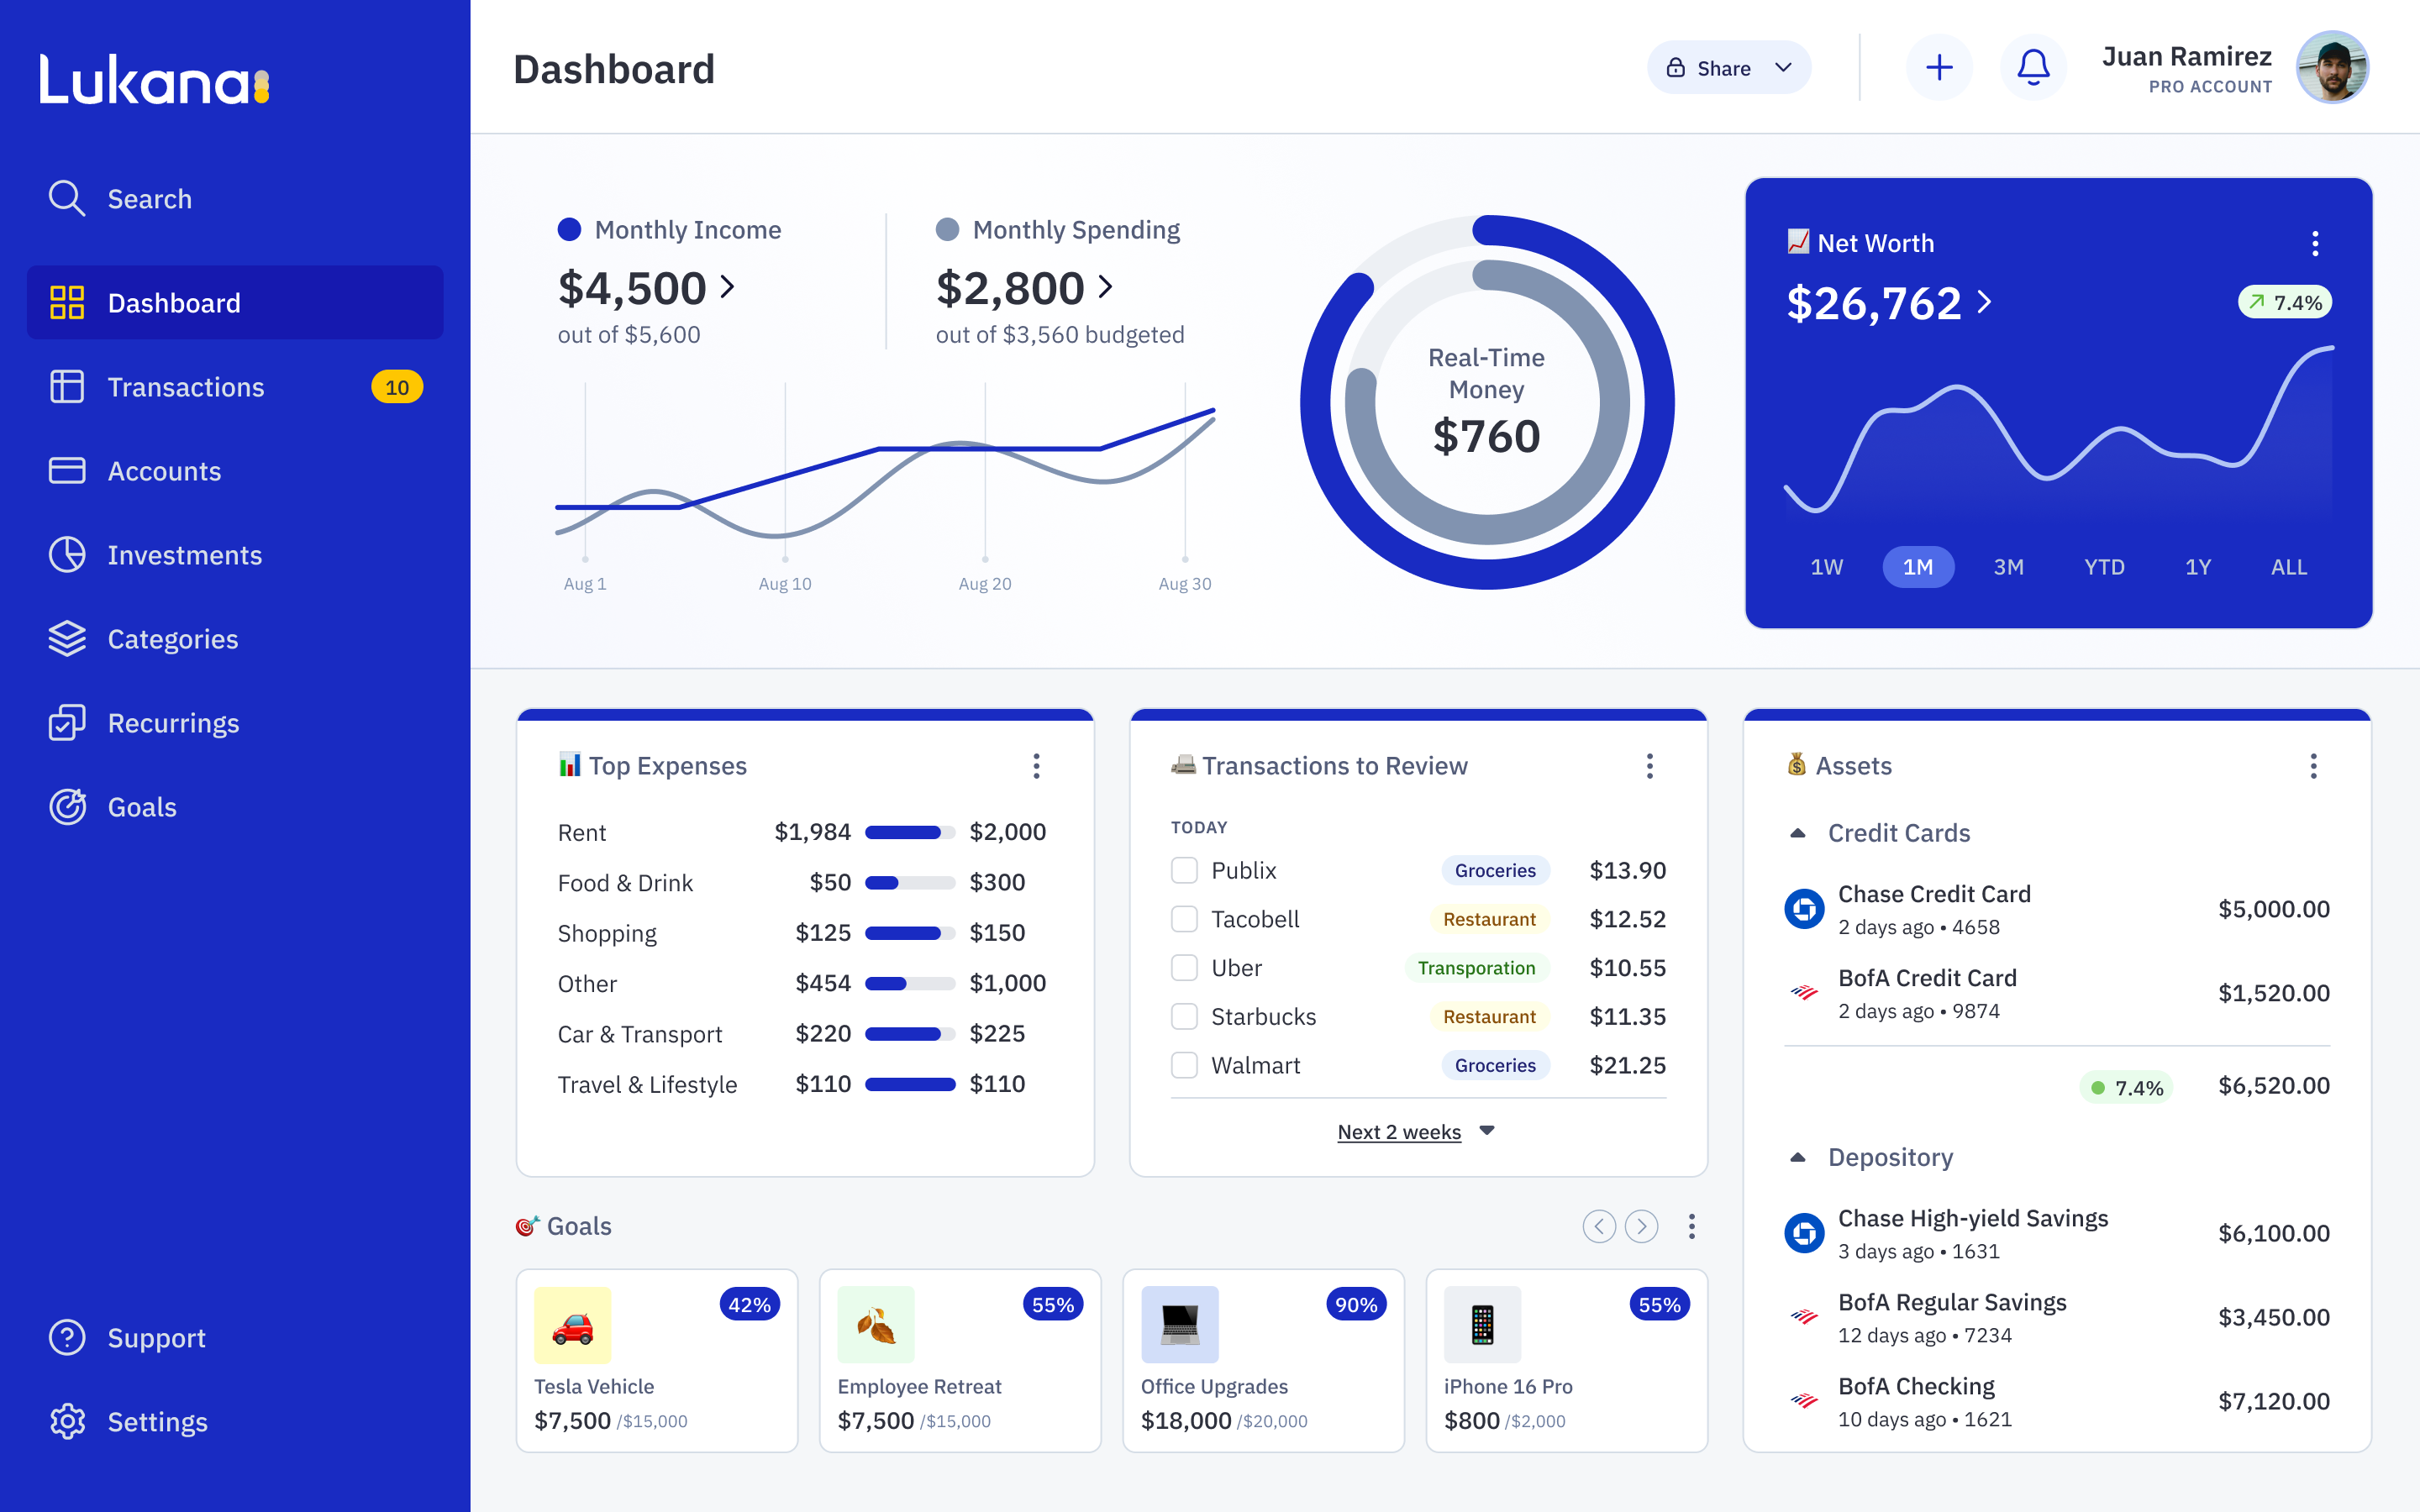This screenshot has width=2420, height=1512.
Task: Check the Tacobell transaction checkbox
Action: pos(1184,918)
